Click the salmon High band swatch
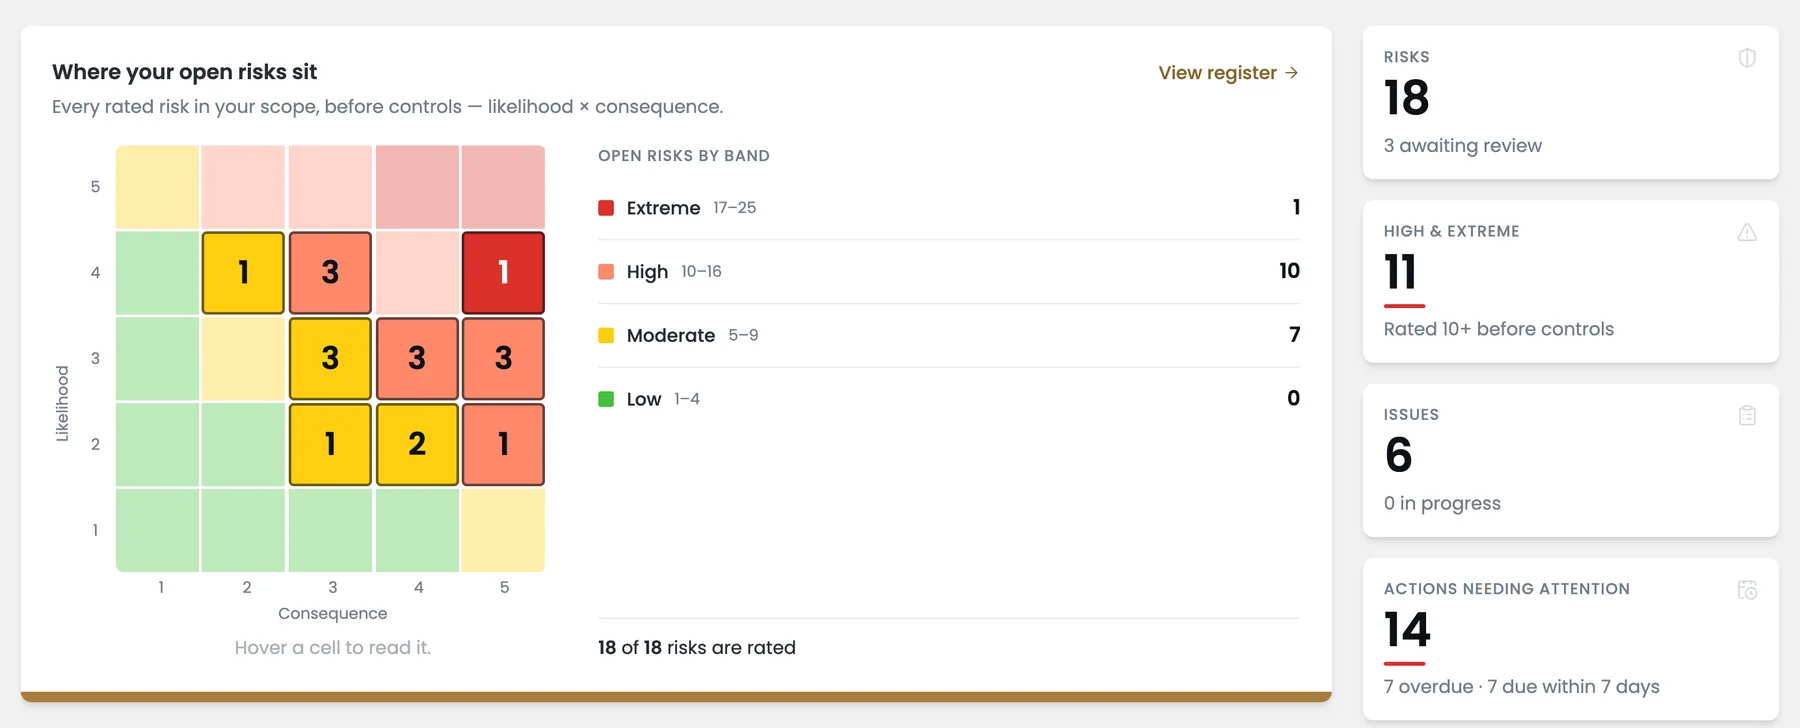Image resolution: width=1800 pixels, height=728 pixels. 606,272
